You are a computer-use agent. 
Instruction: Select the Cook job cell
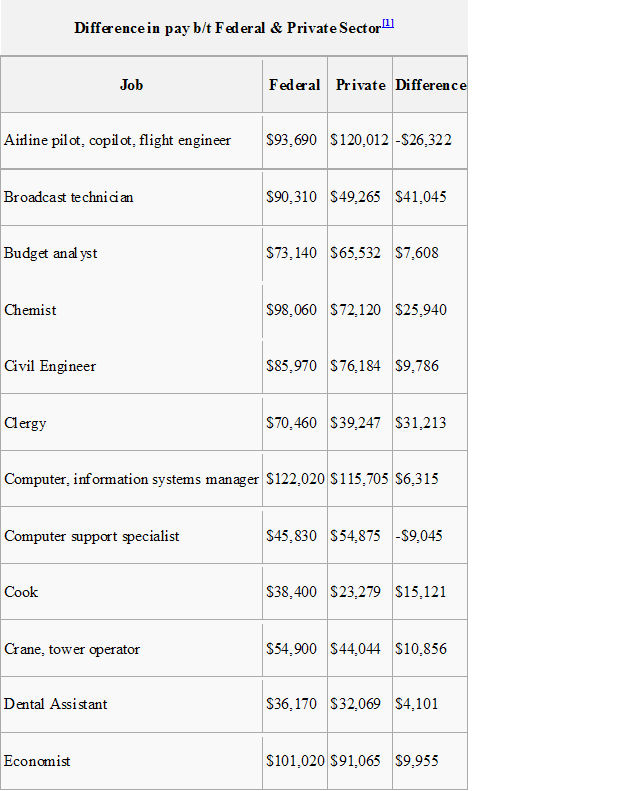click(x=131, y=592)
